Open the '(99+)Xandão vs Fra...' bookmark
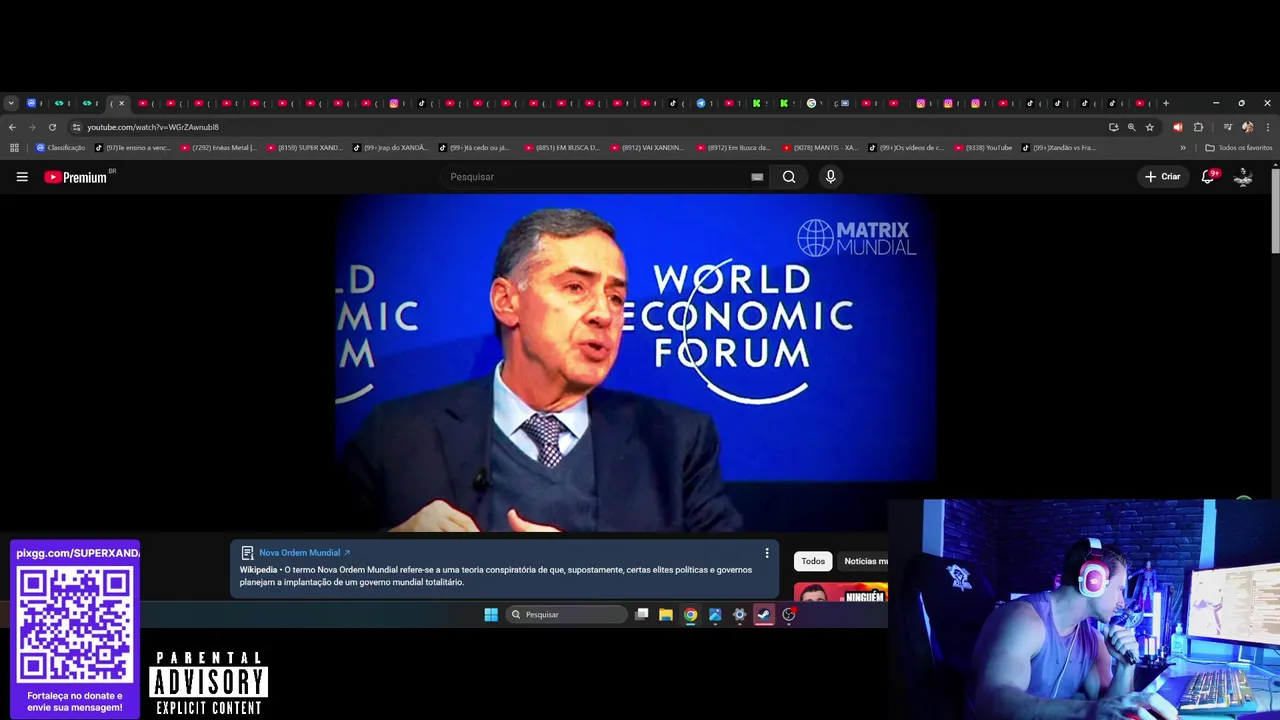Viewport: 1280px width, 720px height. click(x=1059, y=148)
